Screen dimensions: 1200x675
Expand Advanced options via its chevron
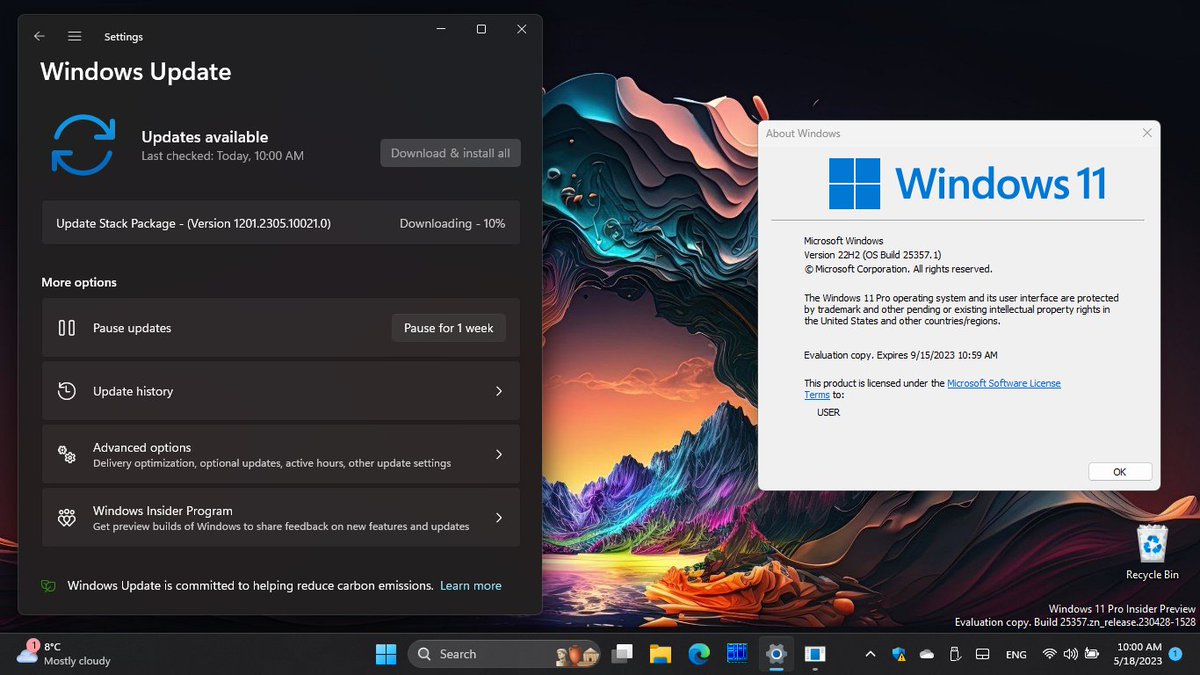point(499,454)
